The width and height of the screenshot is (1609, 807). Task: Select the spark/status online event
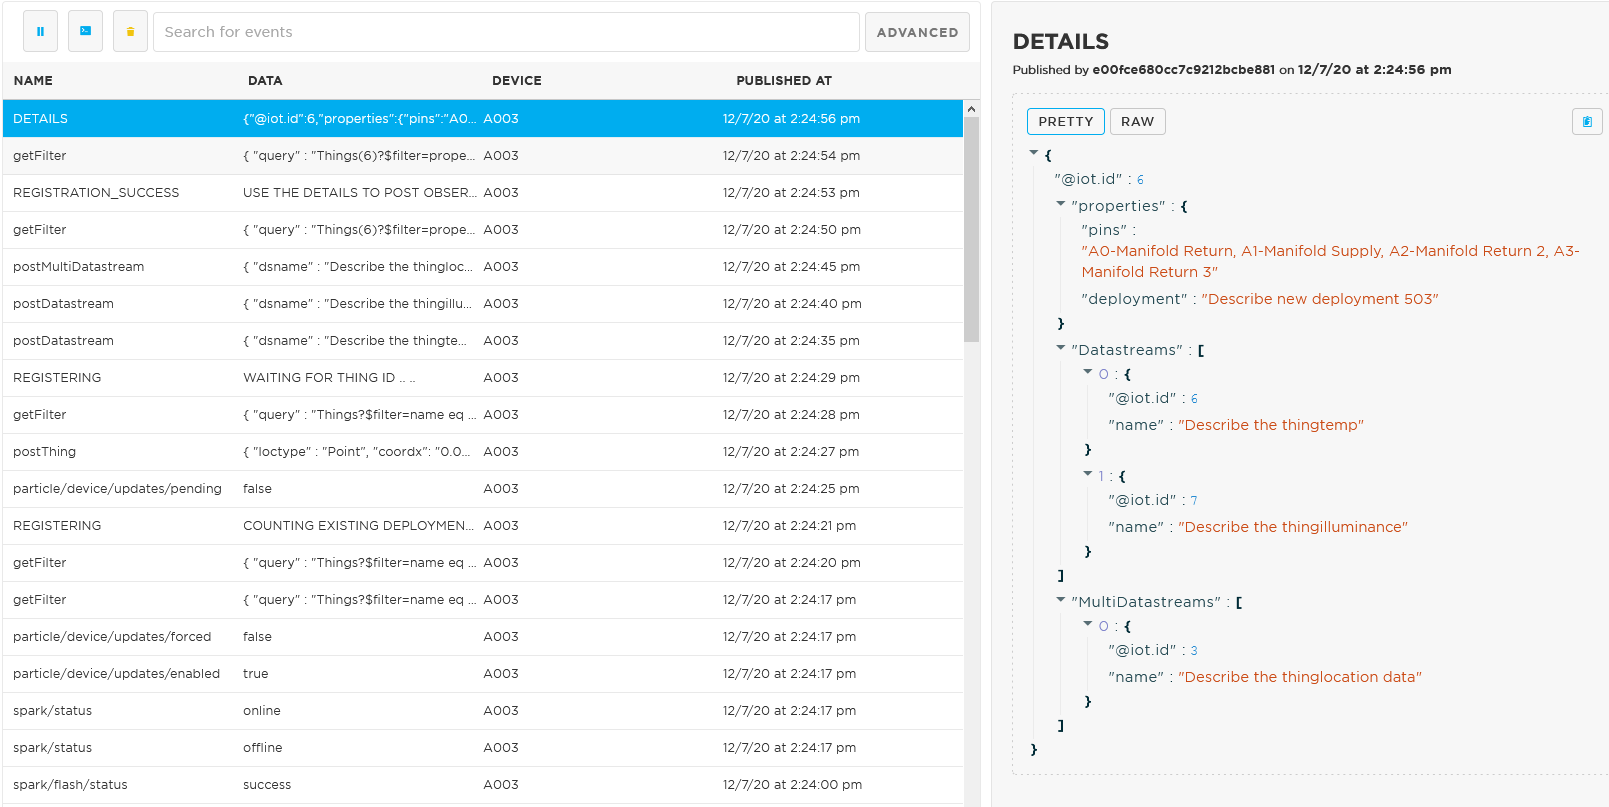pyautogui.click(x=483, y=711)
